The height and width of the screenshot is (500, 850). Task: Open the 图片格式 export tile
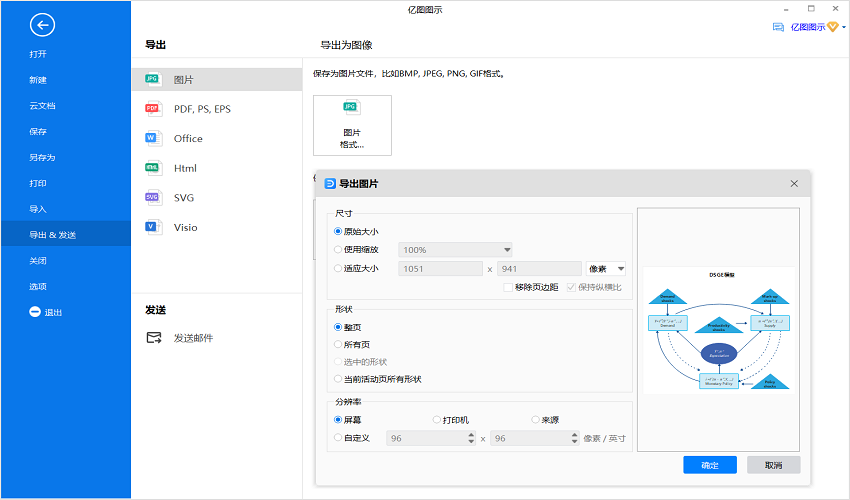tap(352, 125)
